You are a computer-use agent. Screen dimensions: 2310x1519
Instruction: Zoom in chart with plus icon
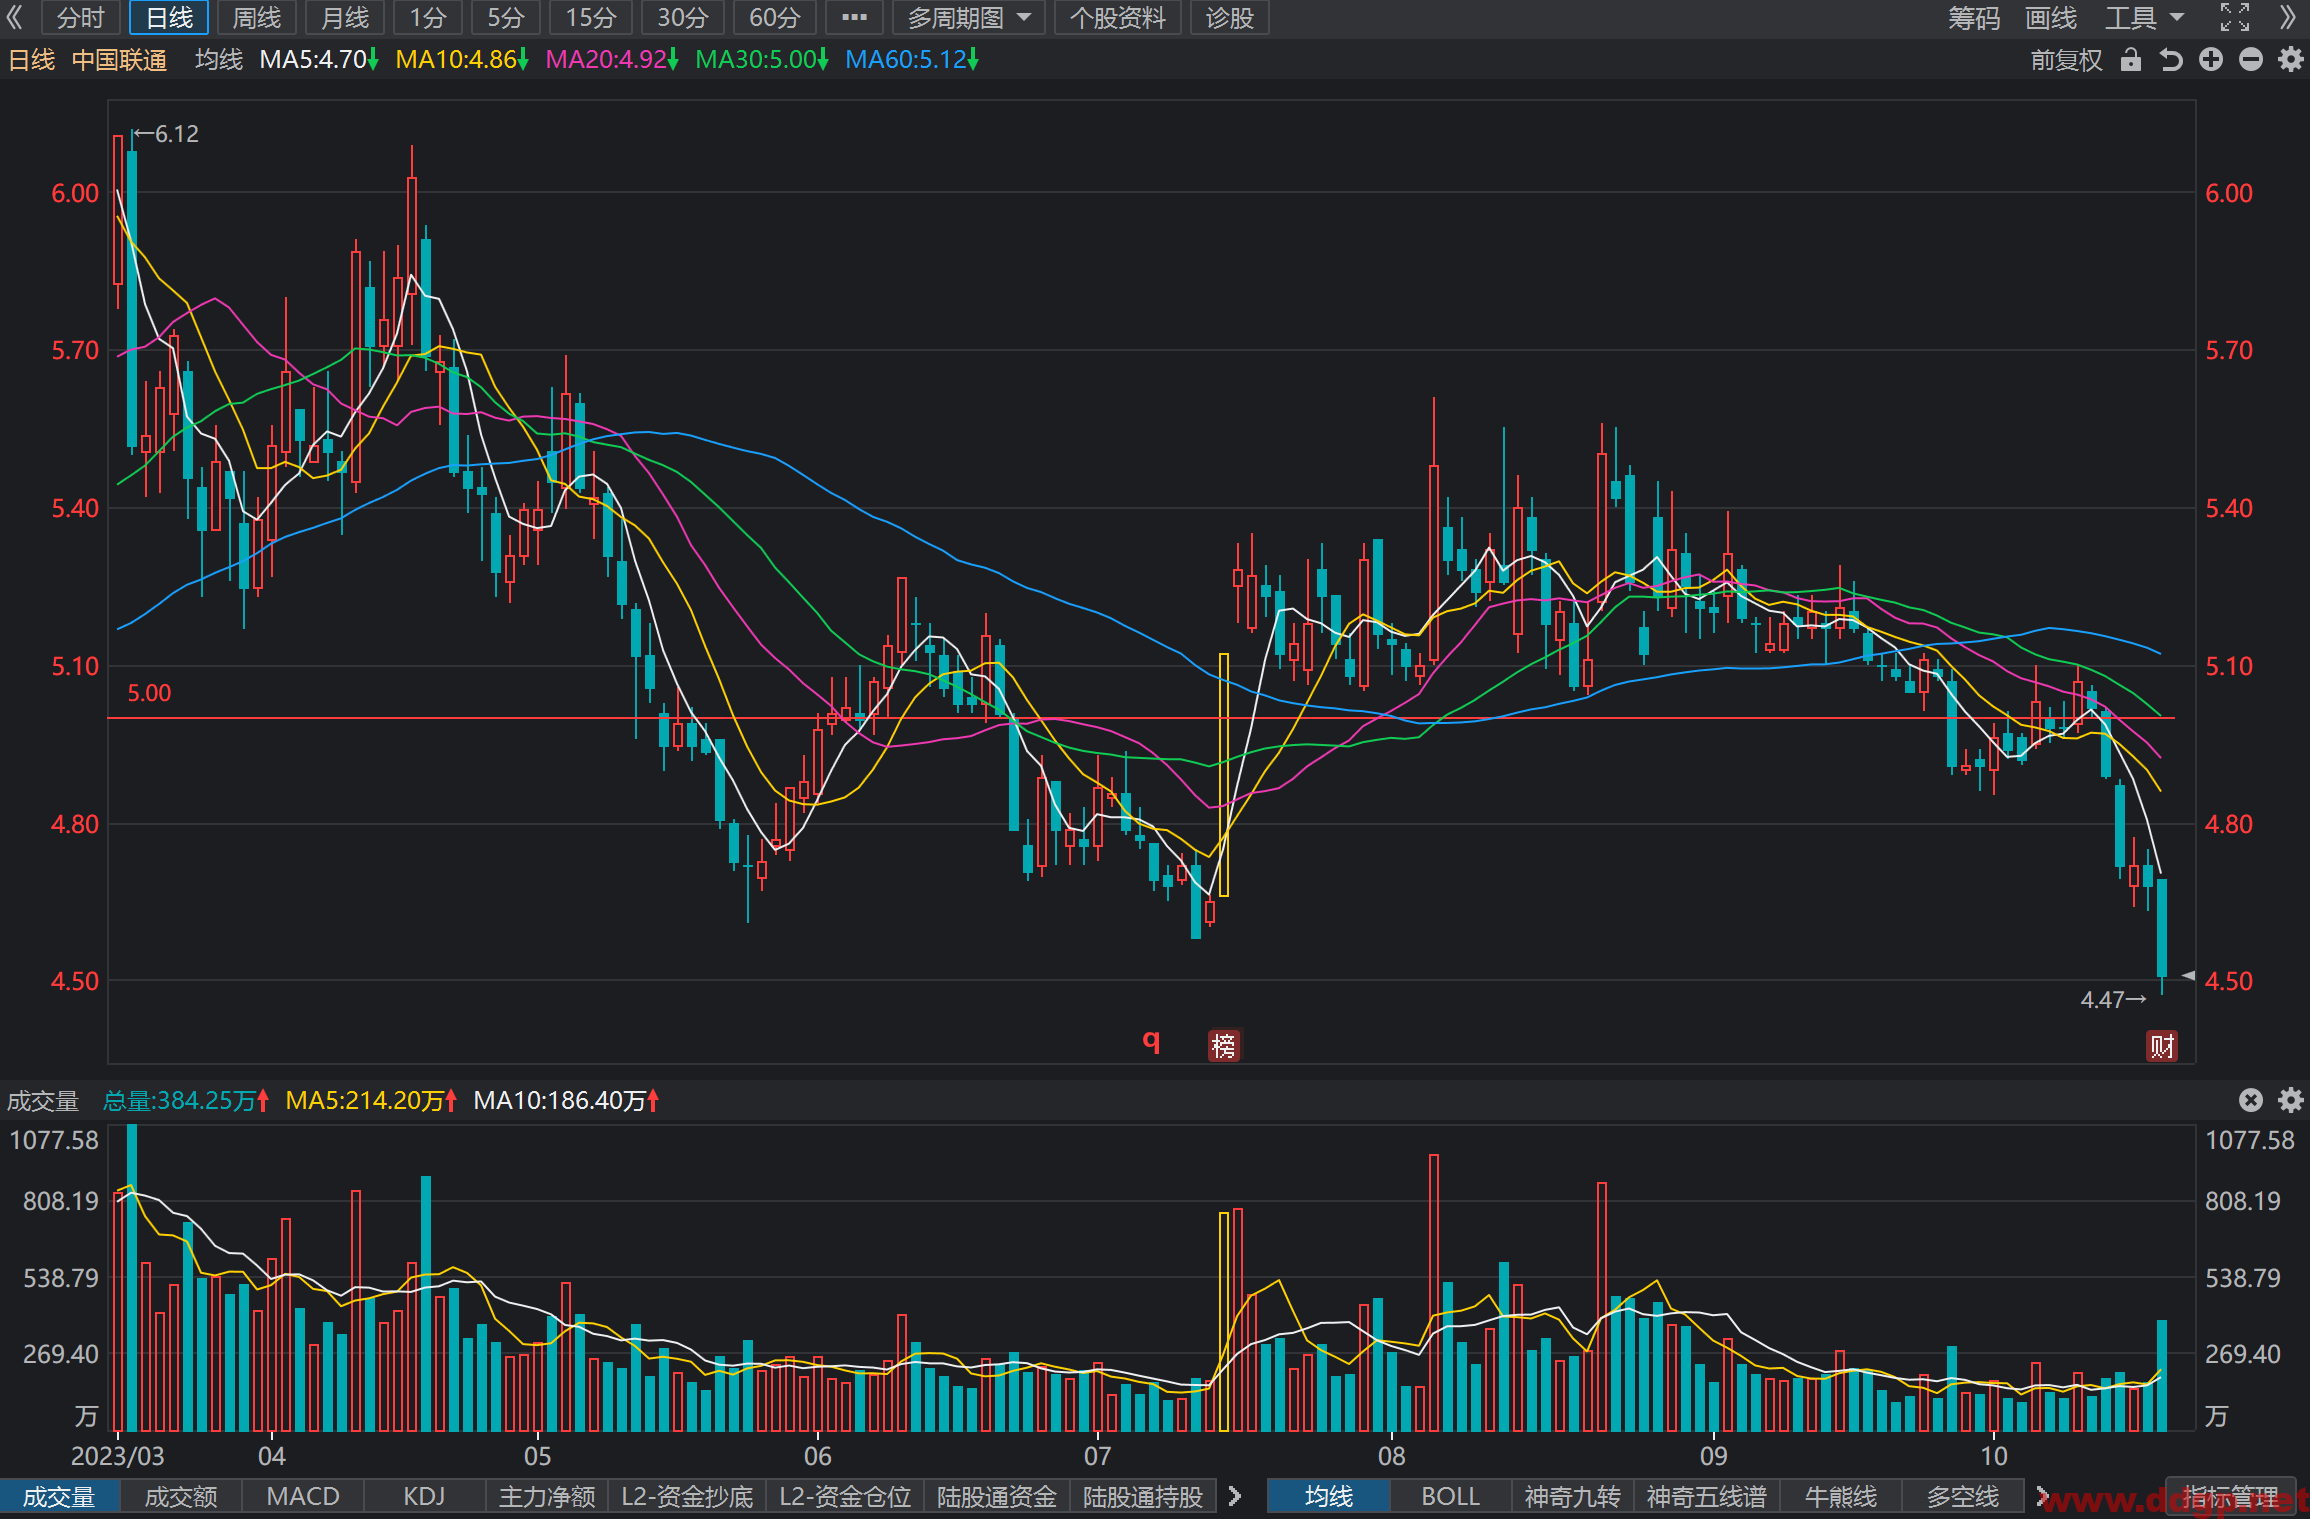(x=2211, y=60)
